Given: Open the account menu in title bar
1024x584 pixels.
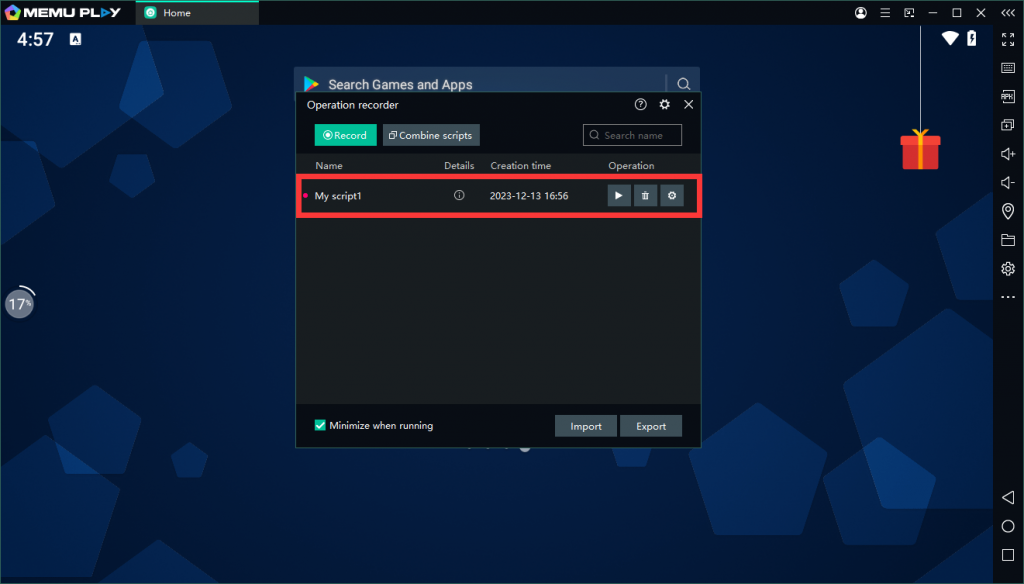Looking at the screenshot, I should click(860, 13).
